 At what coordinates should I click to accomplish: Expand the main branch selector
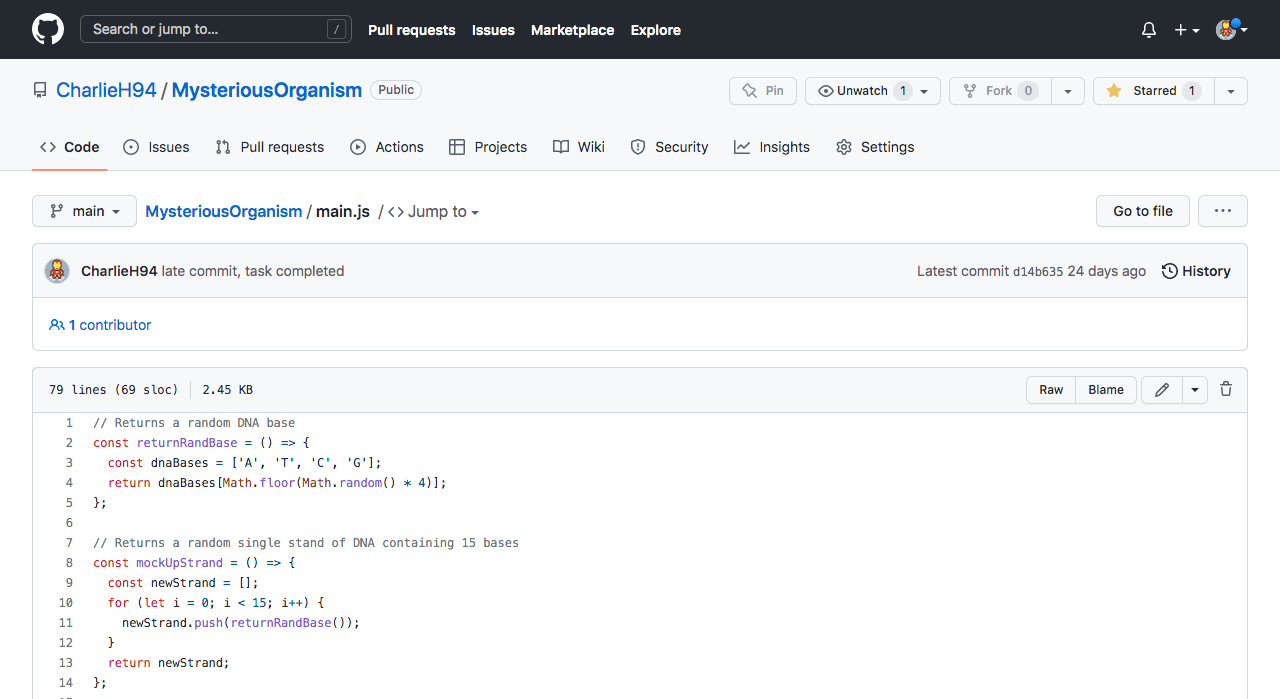(84, 211)
